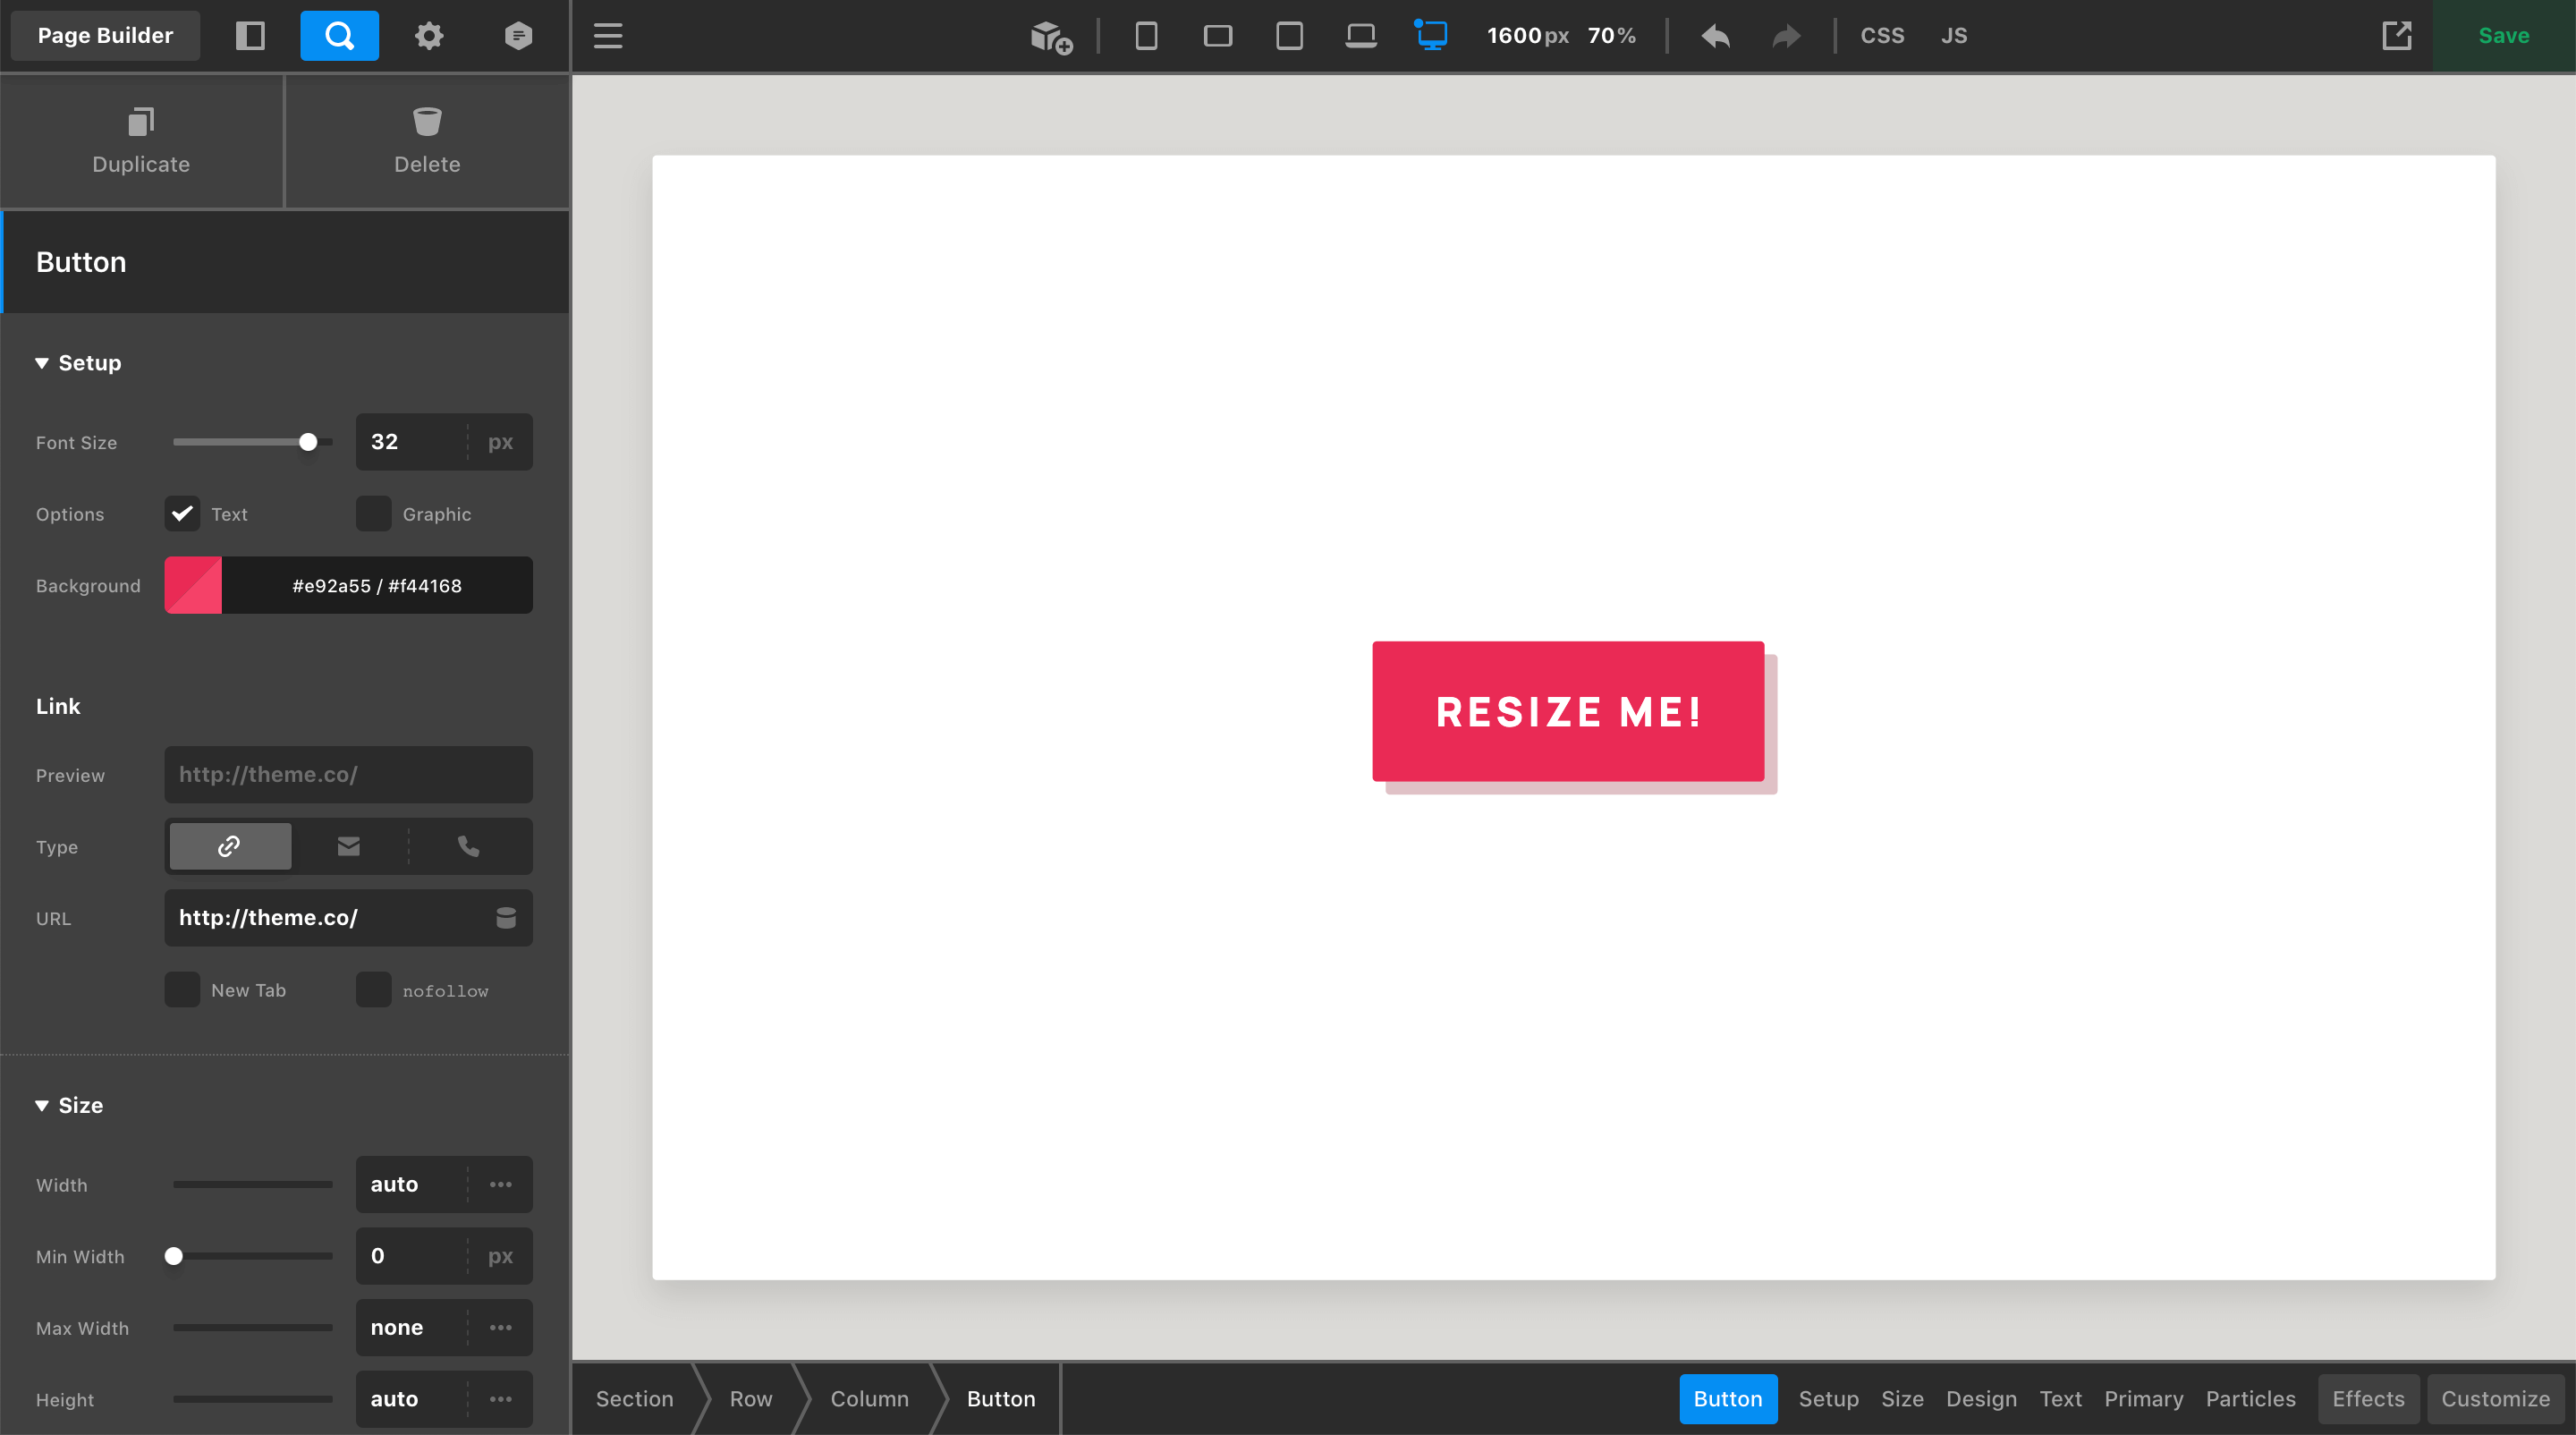Click the external link open icon
Screen dimensions: 2576x1435
2396,34
